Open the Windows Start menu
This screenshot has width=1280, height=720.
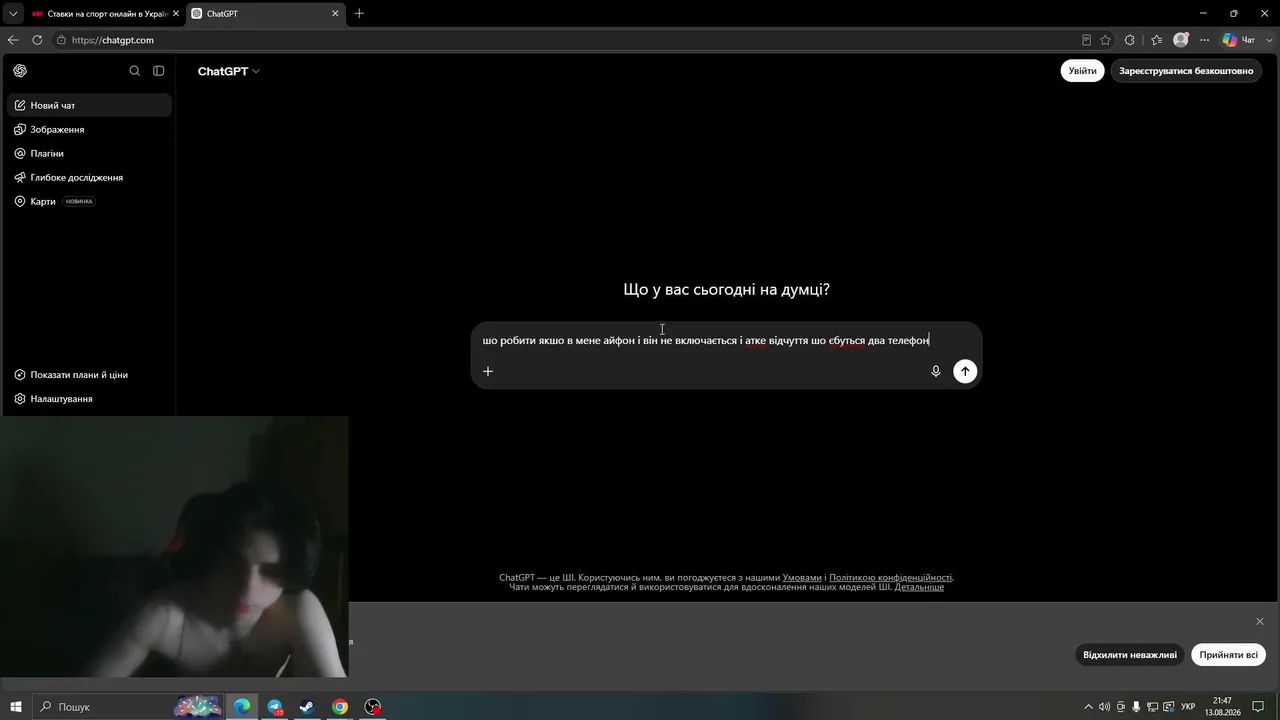[15, 707]
